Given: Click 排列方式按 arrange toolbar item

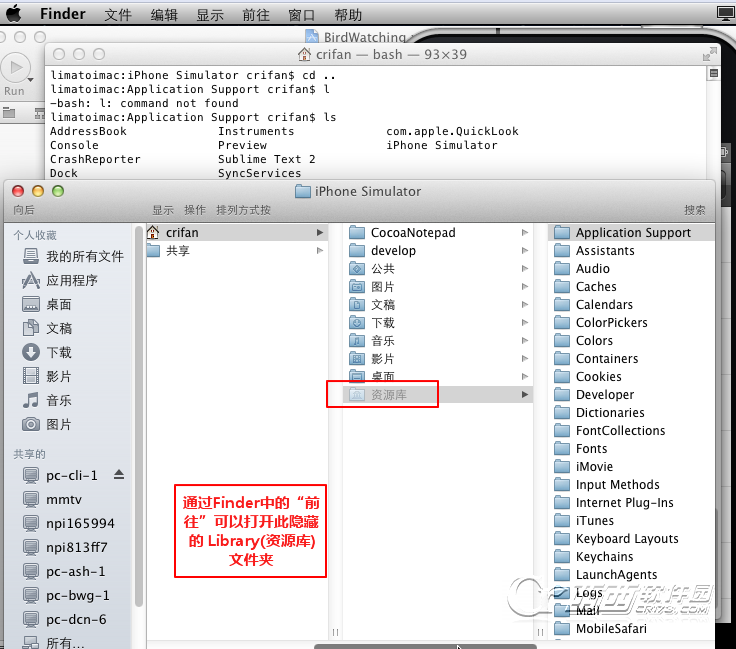Looking at the screenshot, I should (x=243, y=210).
